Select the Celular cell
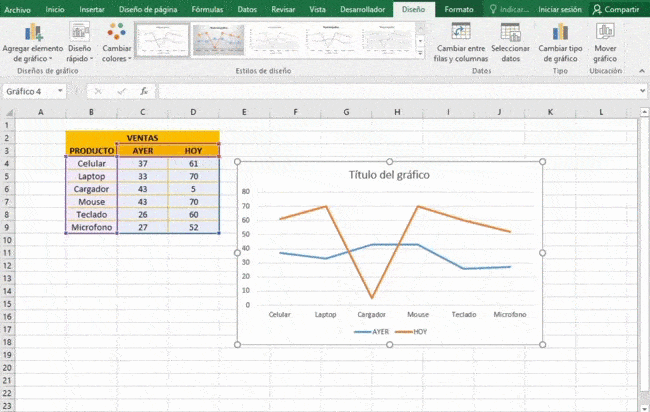Image resolution: width=650 pixels, height=412 pixels. [x=92, y=163]
